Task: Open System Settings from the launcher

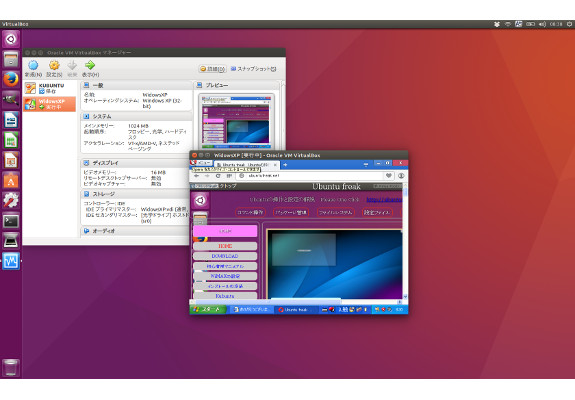Action: tap(11, 201)
